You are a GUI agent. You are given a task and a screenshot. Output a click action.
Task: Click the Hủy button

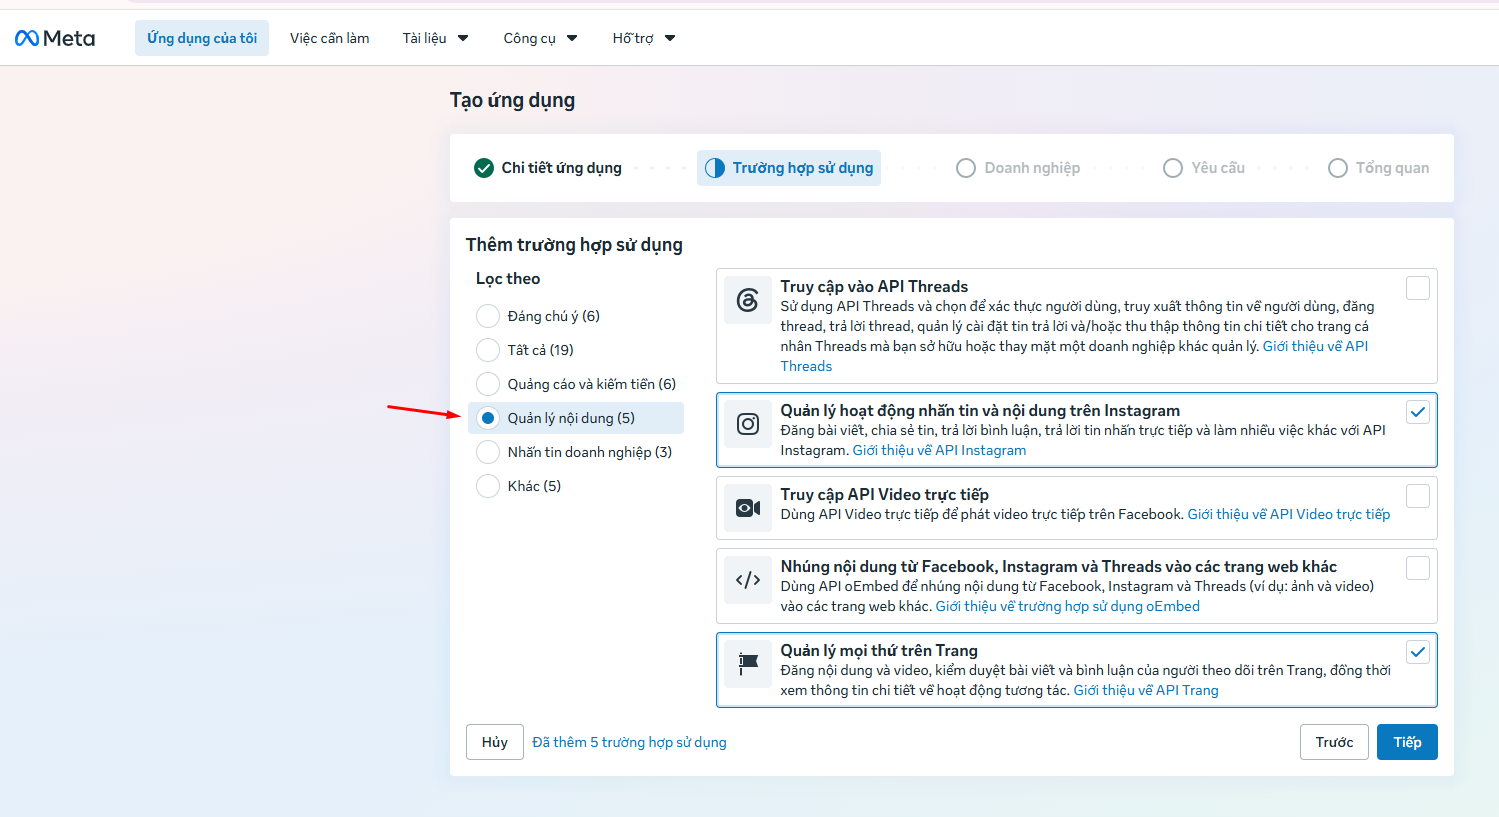point(495,742)
